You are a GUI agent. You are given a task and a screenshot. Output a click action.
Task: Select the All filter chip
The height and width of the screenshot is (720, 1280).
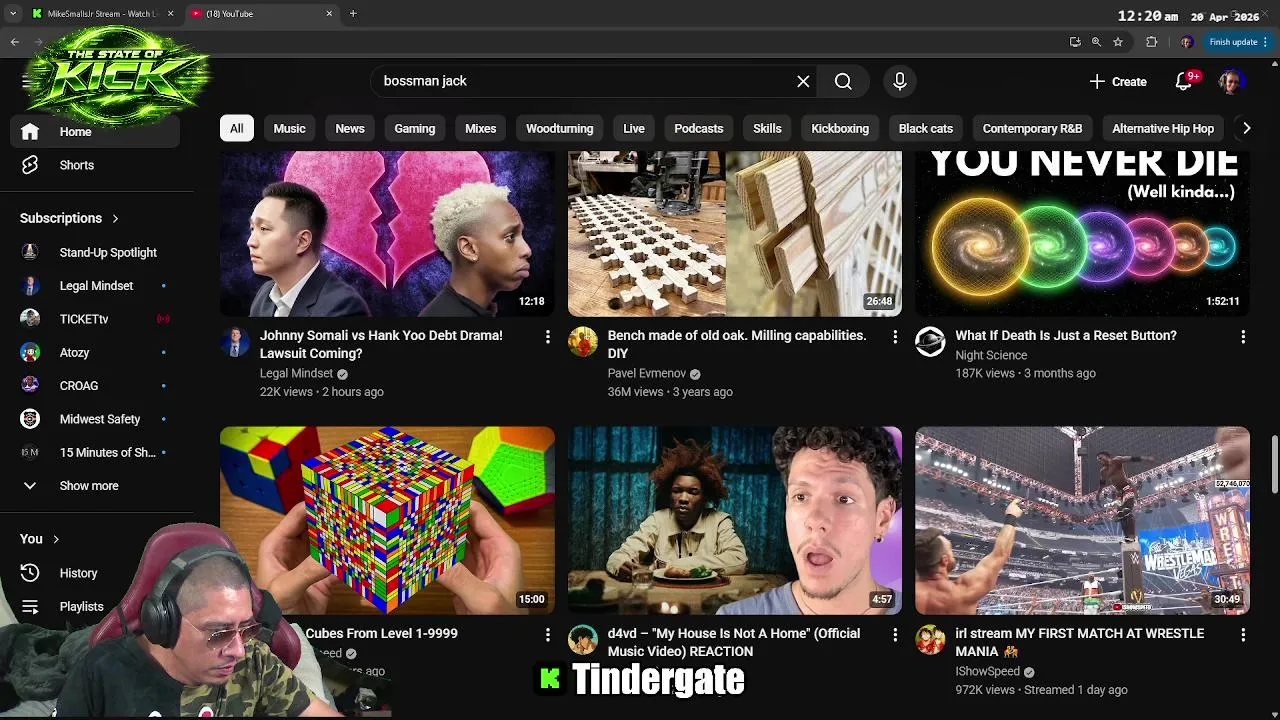coord(236,128)
